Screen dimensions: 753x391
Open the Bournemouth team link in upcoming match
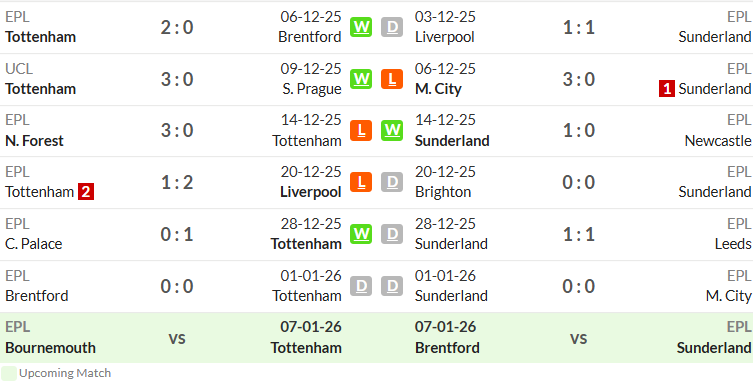pos(50,348)
